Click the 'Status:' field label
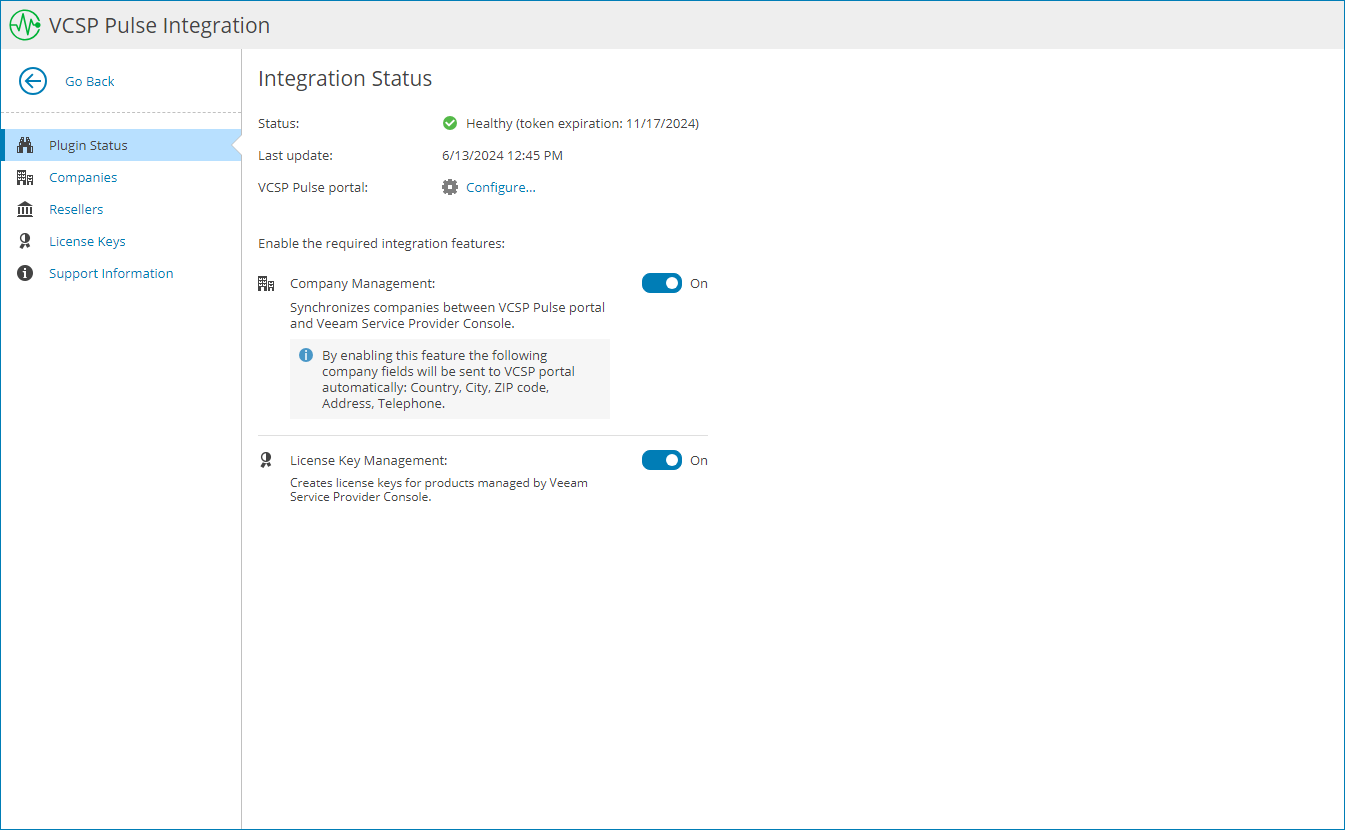The width and height of the screenshot is (1345, 830). tap(278, 123)
